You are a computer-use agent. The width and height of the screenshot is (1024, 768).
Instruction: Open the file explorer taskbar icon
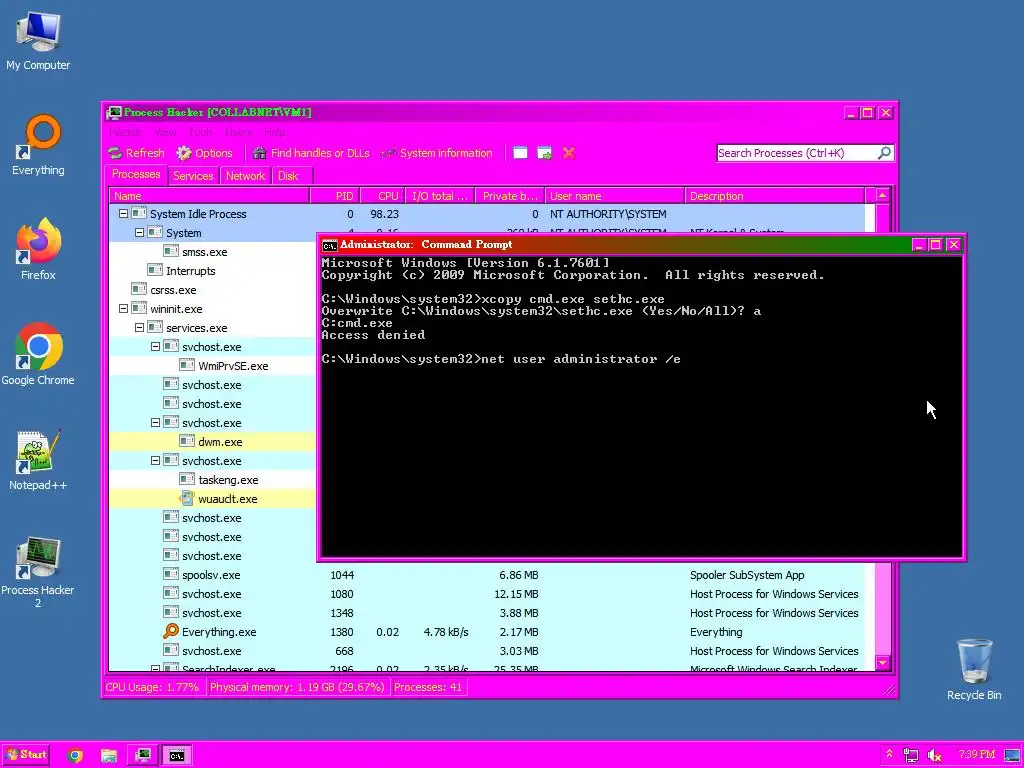tap(108, 756)
